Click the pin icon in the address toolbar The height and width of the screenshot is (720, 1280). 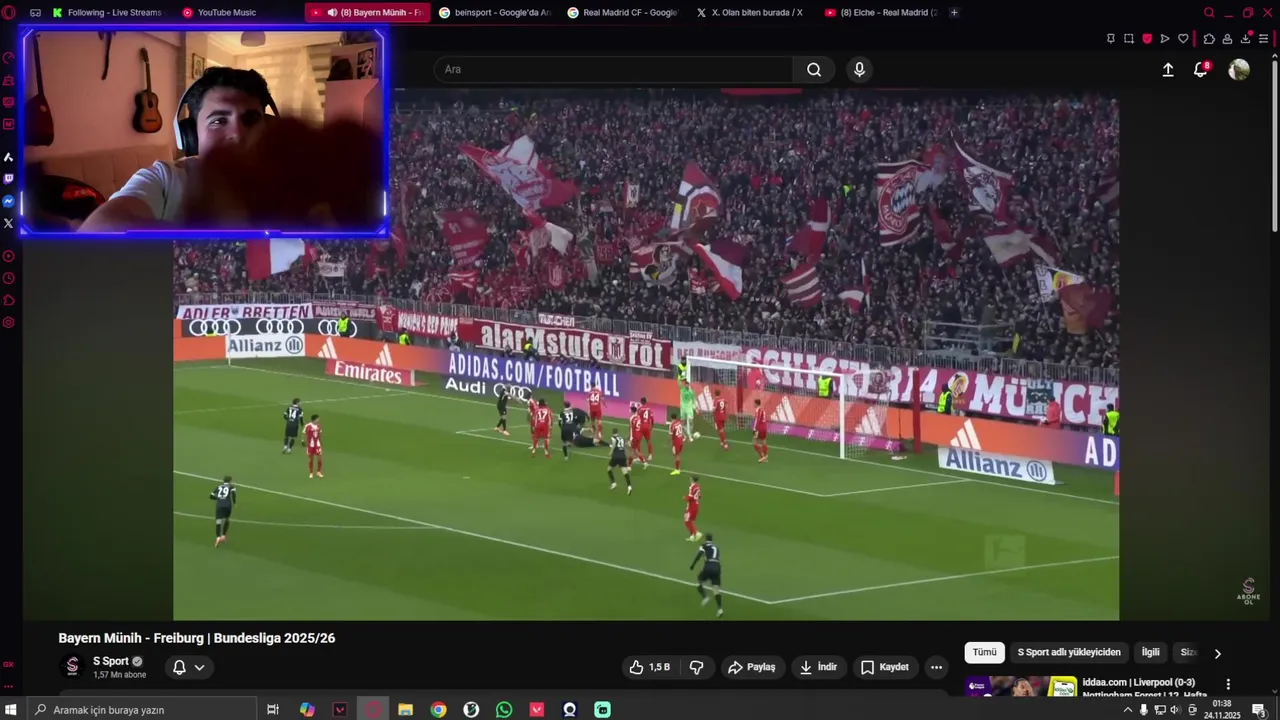tap(1111, 39)
